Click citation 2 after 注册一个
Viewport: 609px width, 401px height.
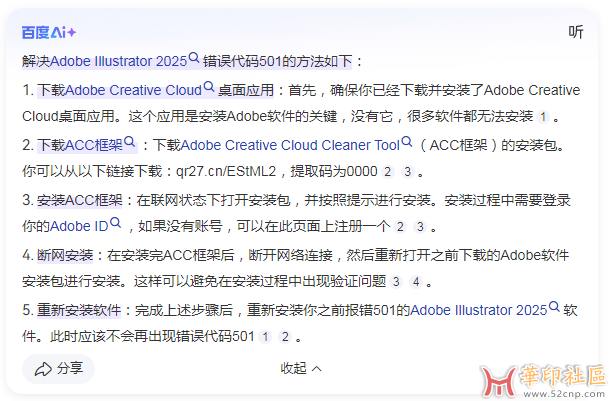[400, 227]
